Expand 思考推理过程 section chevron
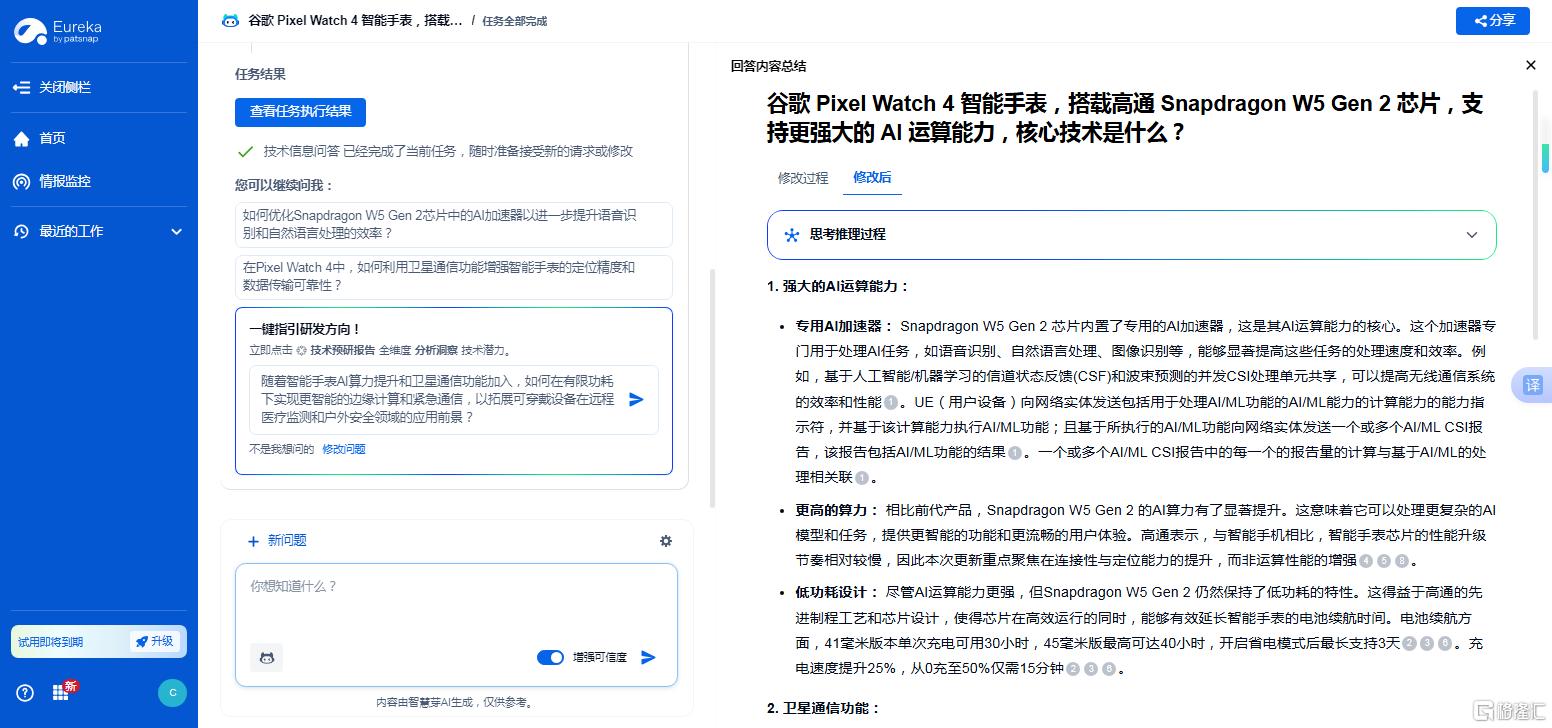The image size is (1552, 728). tap(1471, 235)
